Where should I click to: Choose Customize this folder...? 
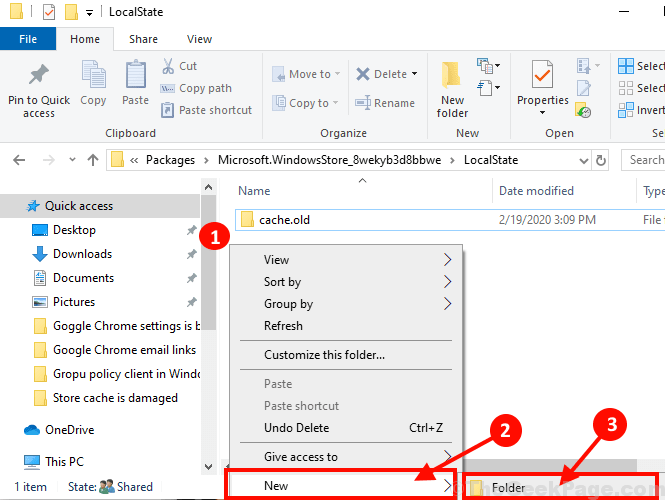(x=345, y=355)
